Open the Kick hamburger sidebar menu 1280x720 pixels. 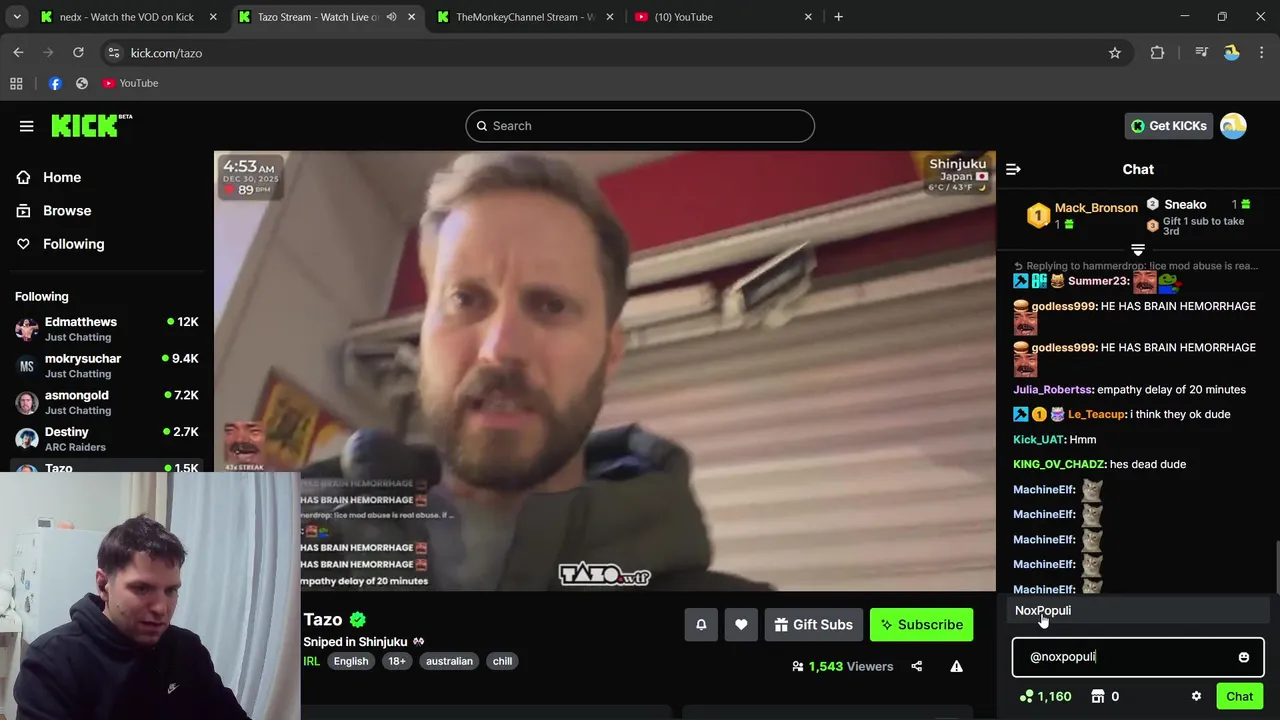pos(27,126)
